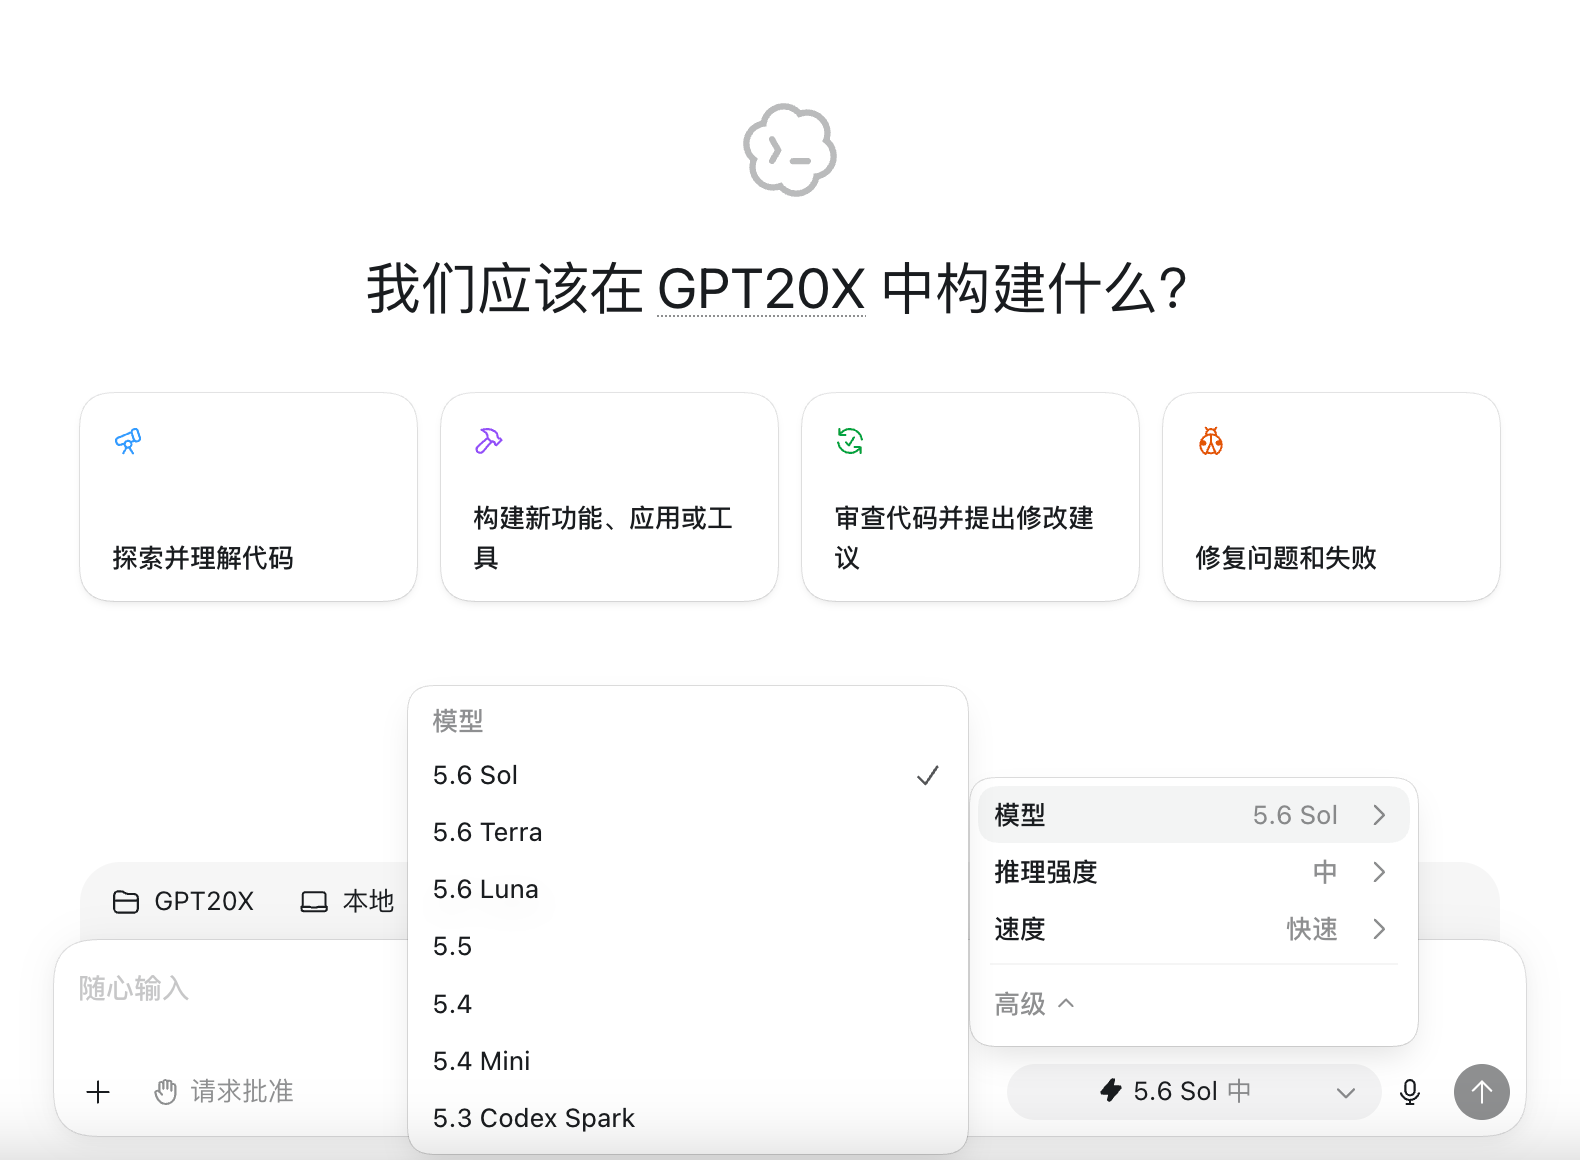Screen dimensions: 1580x1160
Task: Click the 请求批准 approval mode button
Action: click(x=224, y=1092)
